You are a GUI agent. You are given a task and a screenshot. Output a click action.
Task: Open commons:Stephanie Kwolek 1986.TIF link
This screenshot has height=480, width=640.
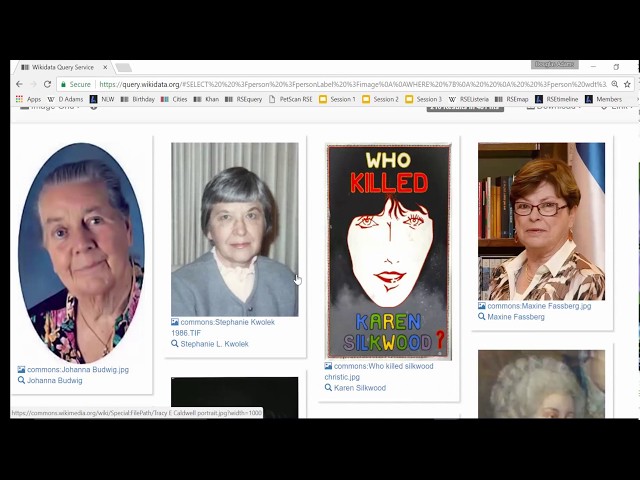tap(223, 327)
